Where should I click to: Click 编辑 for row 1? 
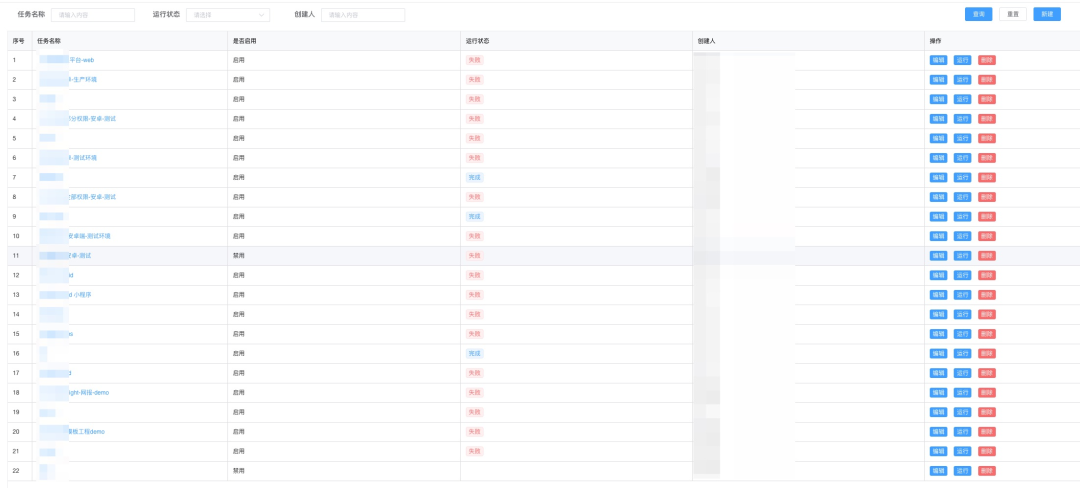(x=938, y=60)
